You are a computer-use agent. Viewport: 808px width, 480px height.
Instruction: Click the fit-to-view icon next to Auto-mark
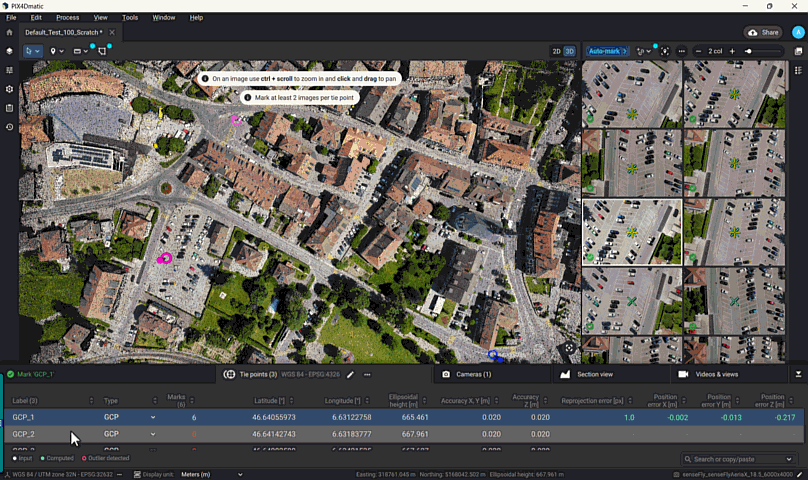[x=664, y=51]
